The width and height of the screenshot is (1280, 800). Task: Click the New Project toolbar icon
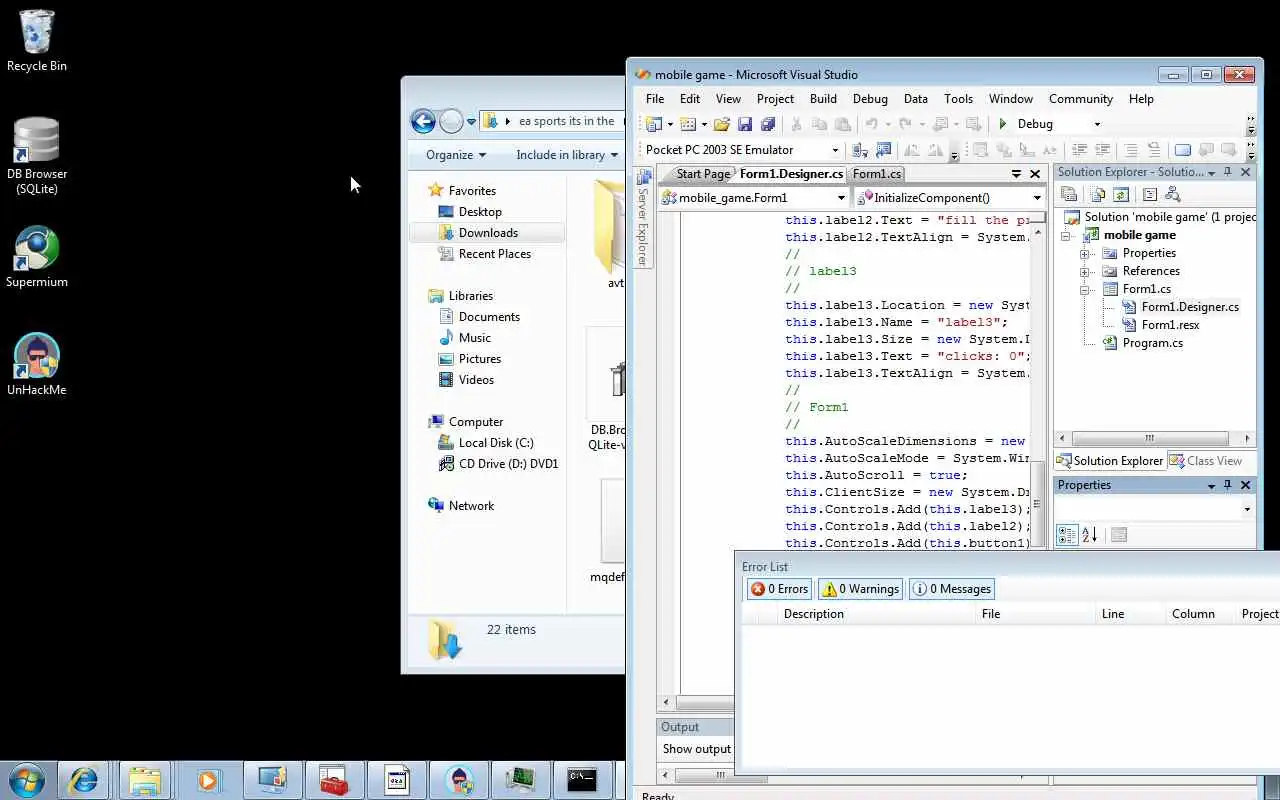[x=653, y=124]
